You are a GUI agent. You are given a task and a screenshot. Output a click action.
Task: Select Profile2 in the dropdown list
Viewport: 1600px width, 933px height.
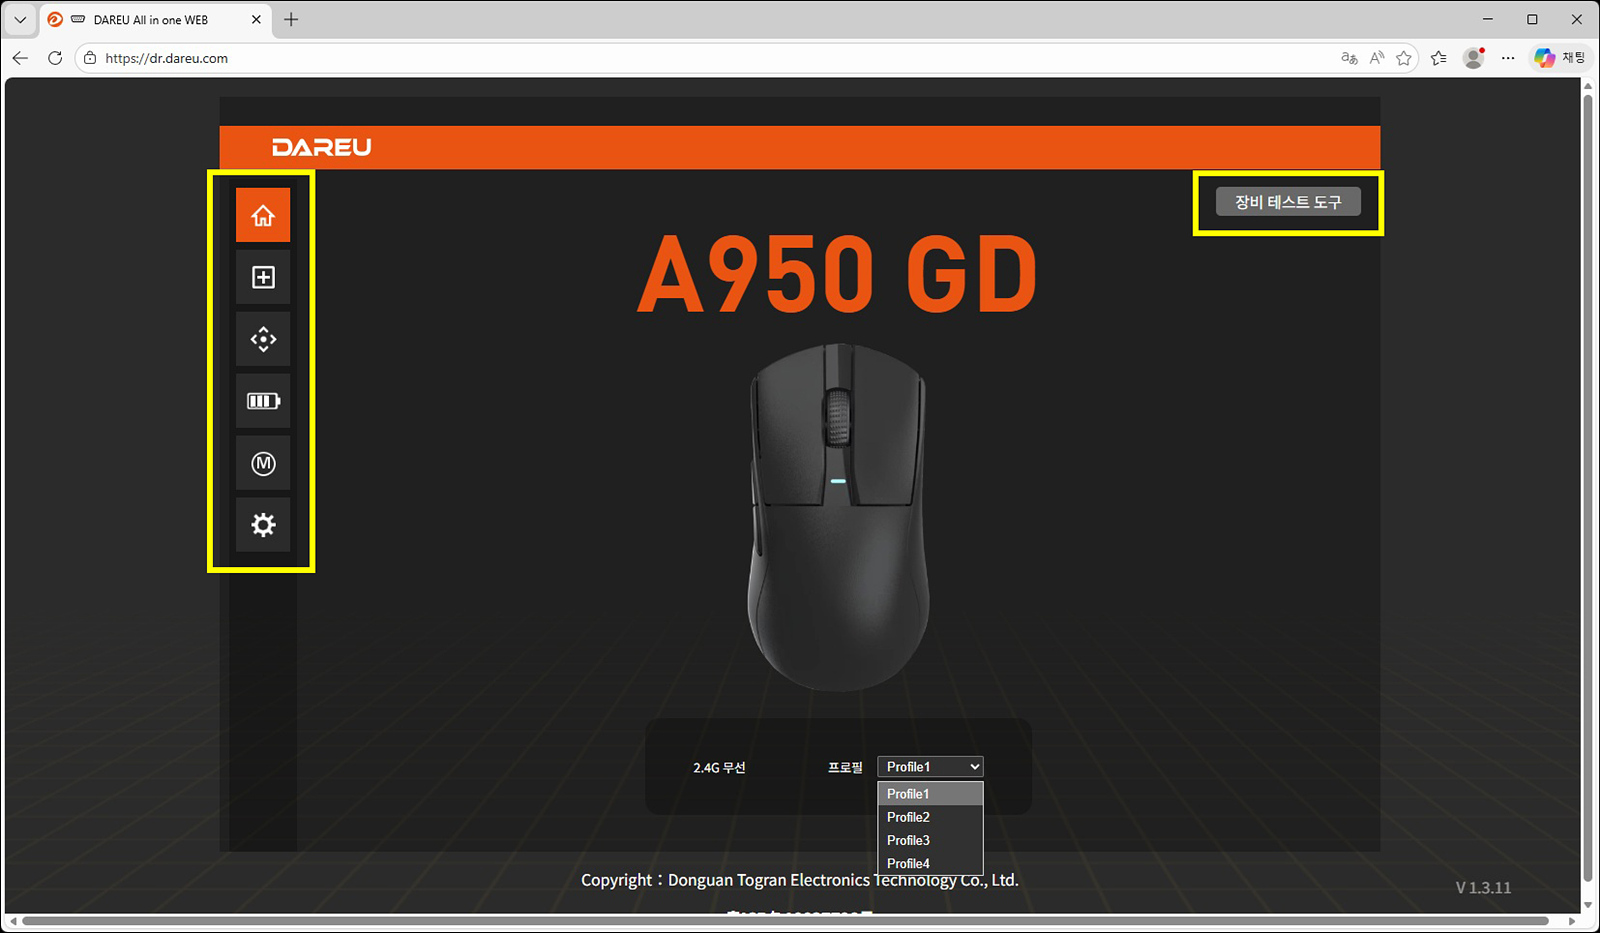[x=930, y=817]
